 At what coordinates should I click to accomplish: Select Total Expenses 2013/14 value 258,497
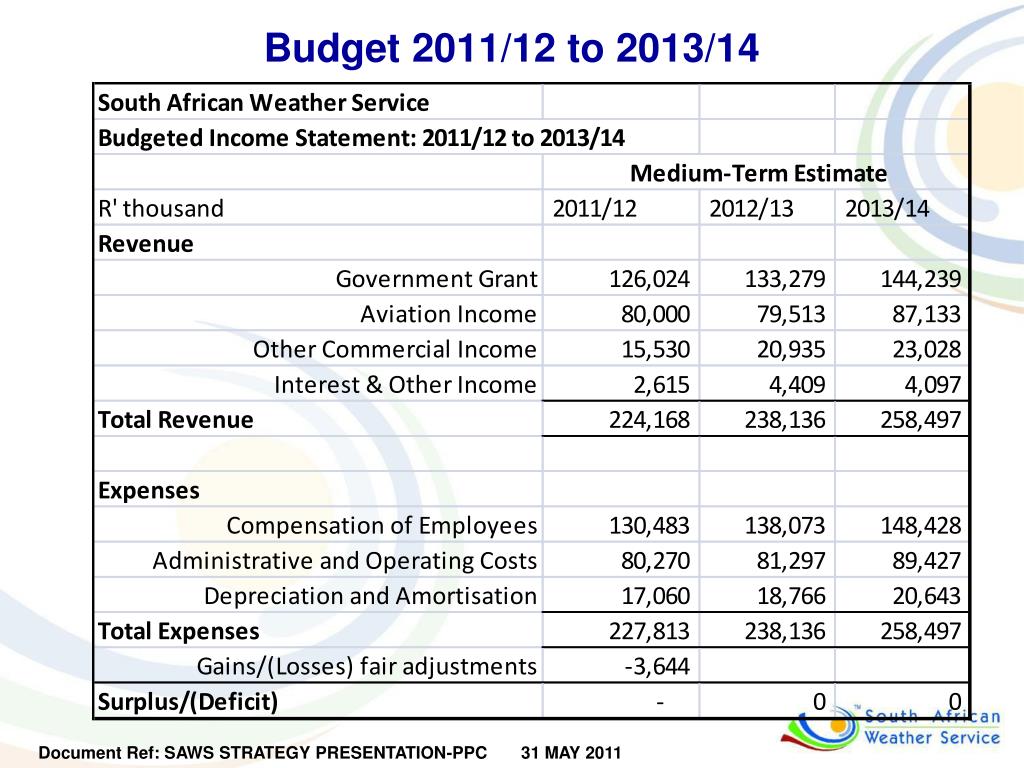[x=921, y=632]
